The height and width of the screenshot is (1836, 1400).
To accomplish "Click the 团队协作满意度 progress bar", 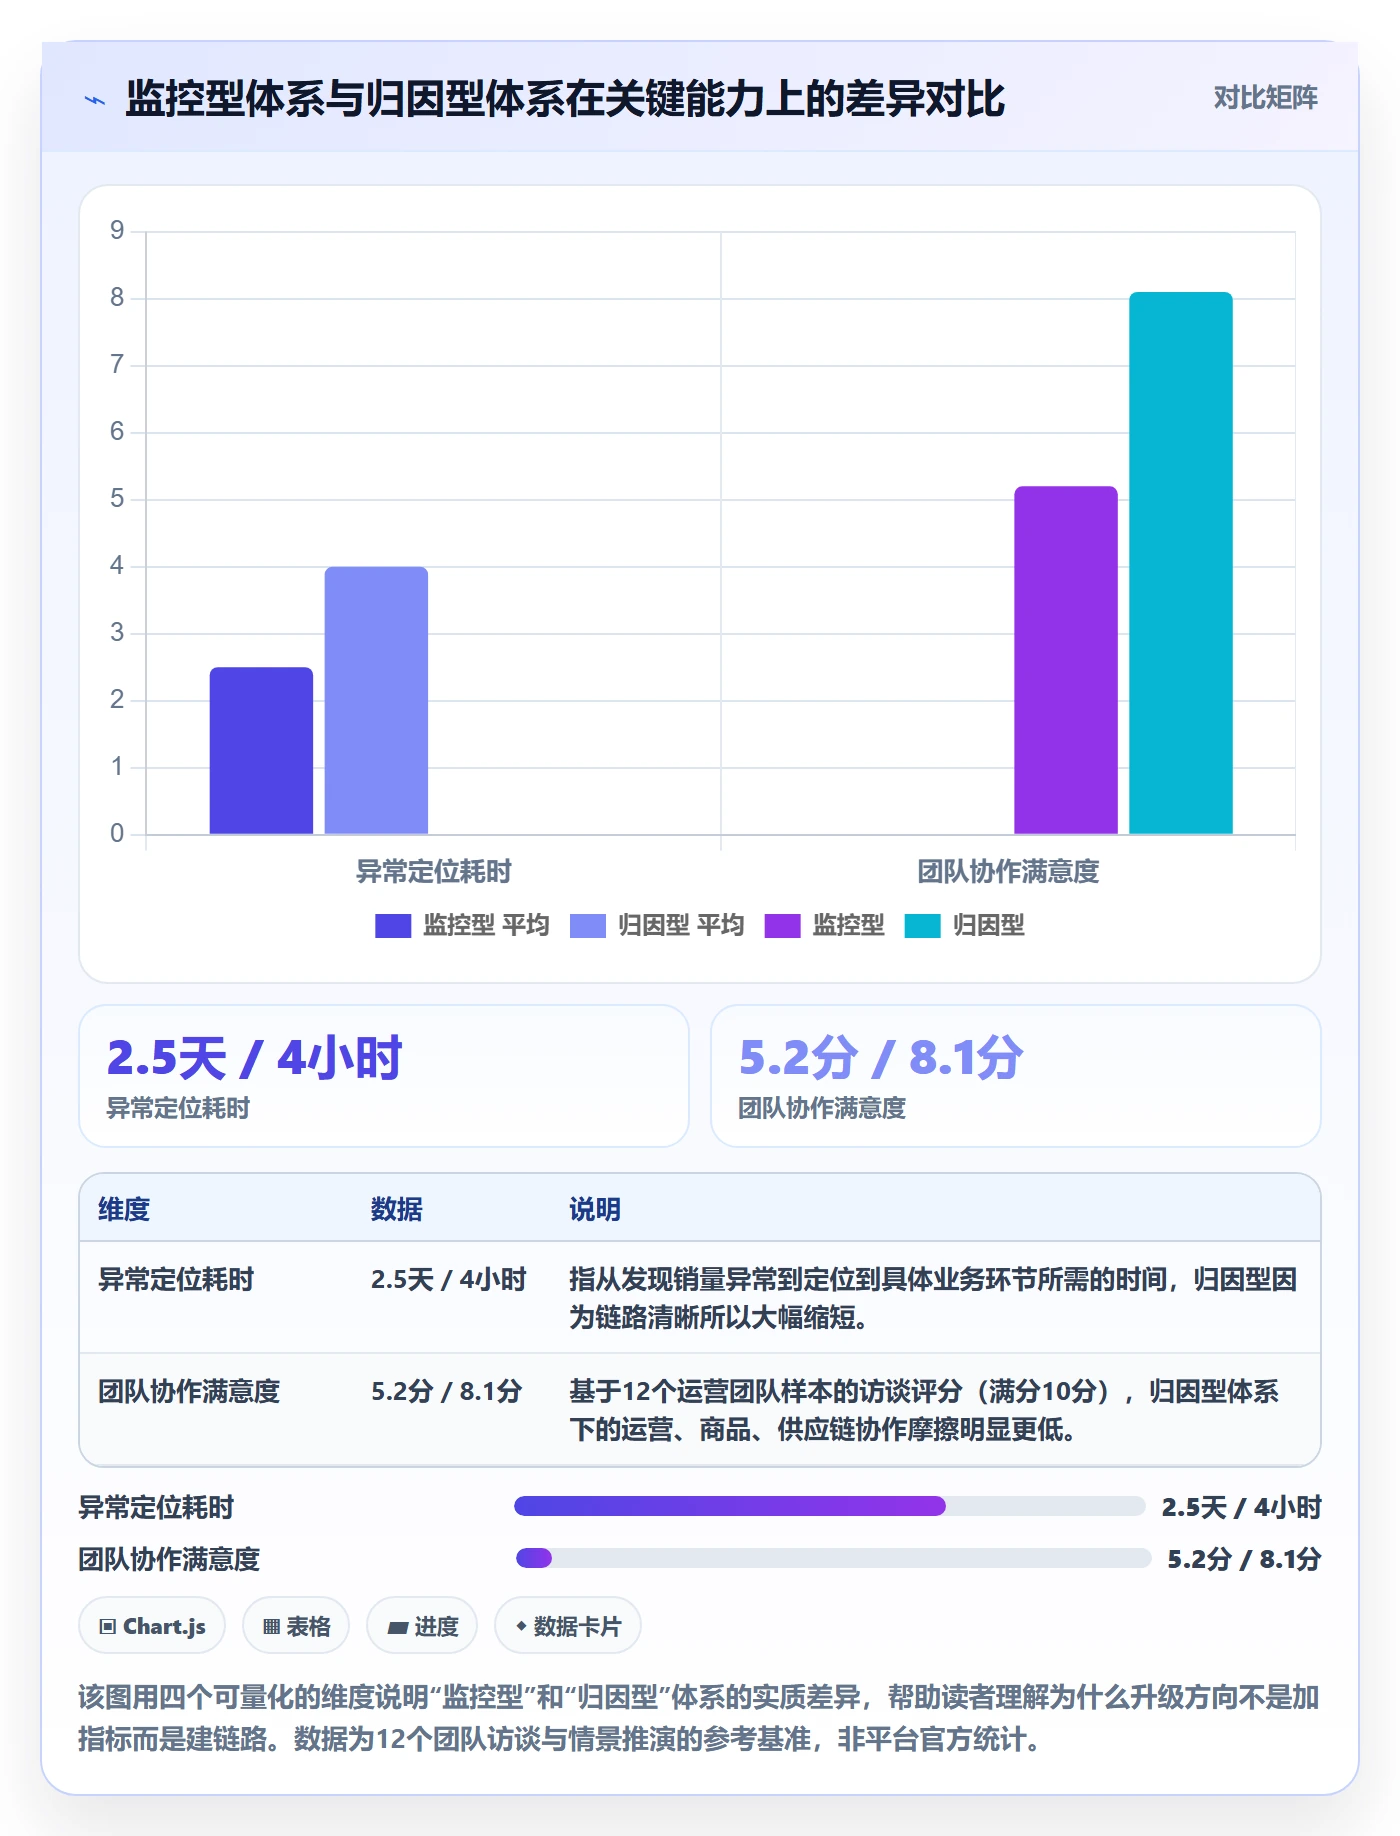I will pyautogui.click(x=833, y=1558).
